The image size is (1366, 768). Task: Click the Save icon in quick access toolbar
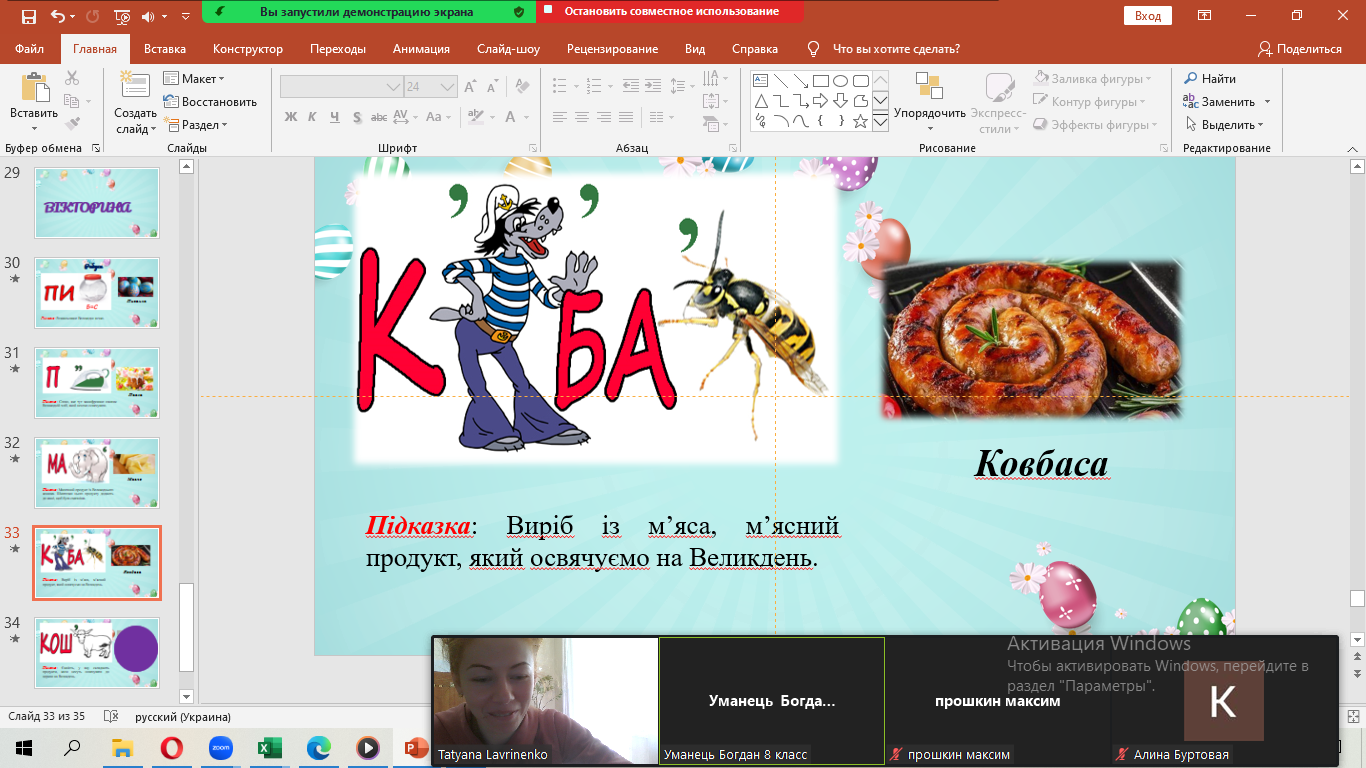coord(27,16)
